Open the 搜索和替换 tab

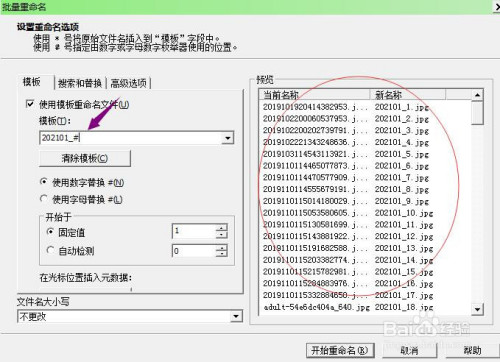coord(80,83)
